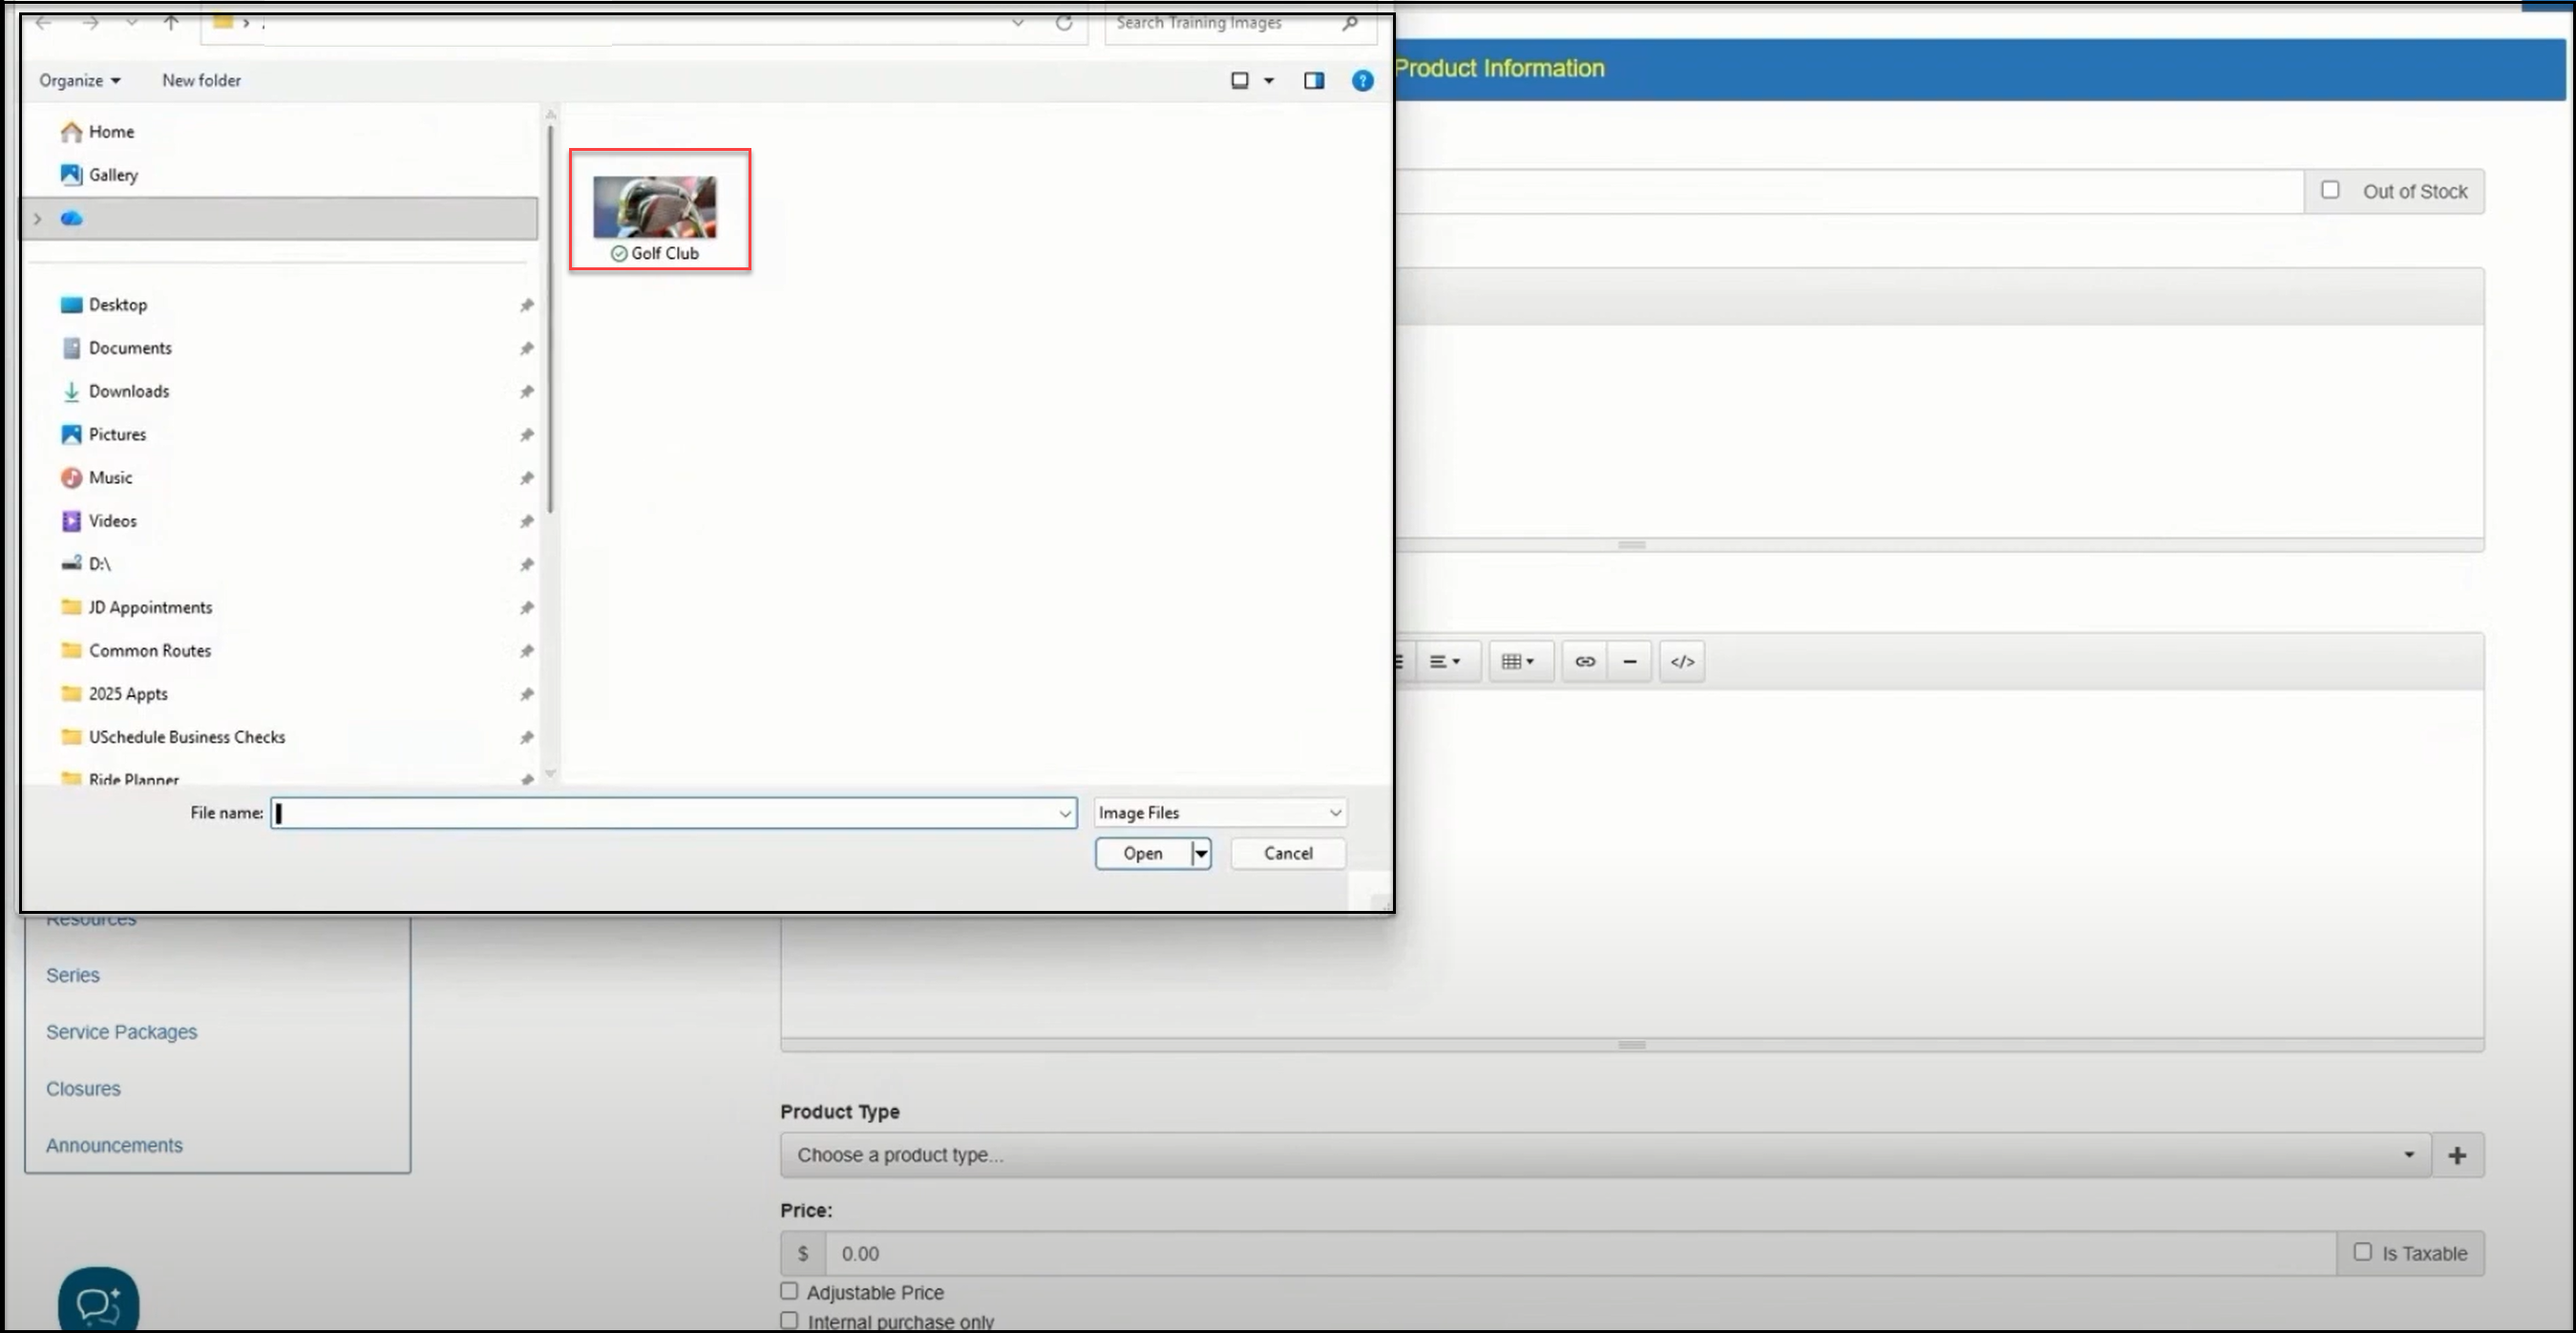Image resolution: width=2576 pixels, height=1333 pixels.
Task: Open the Service Packages sidebar link
Action: tap(121, 1031)
